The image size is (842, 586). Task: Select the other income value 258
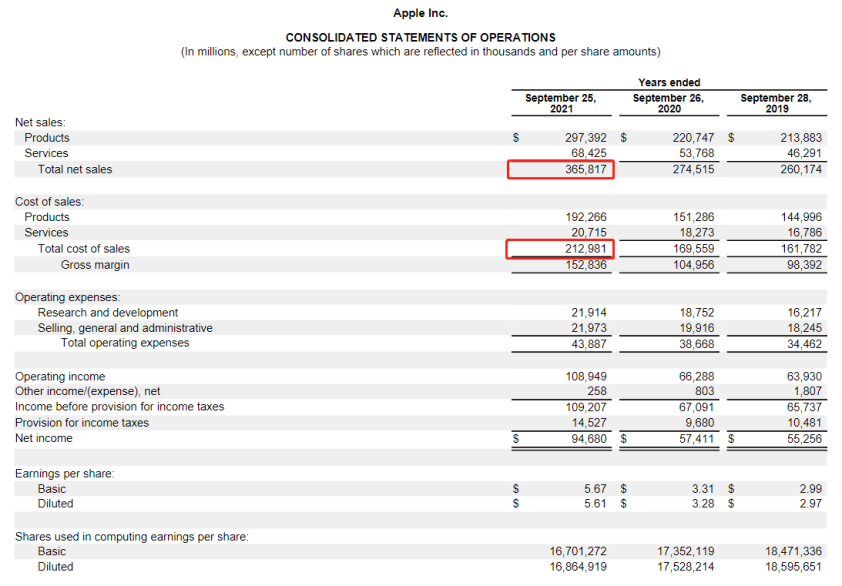pyautogui.click(x=597, y=392)
